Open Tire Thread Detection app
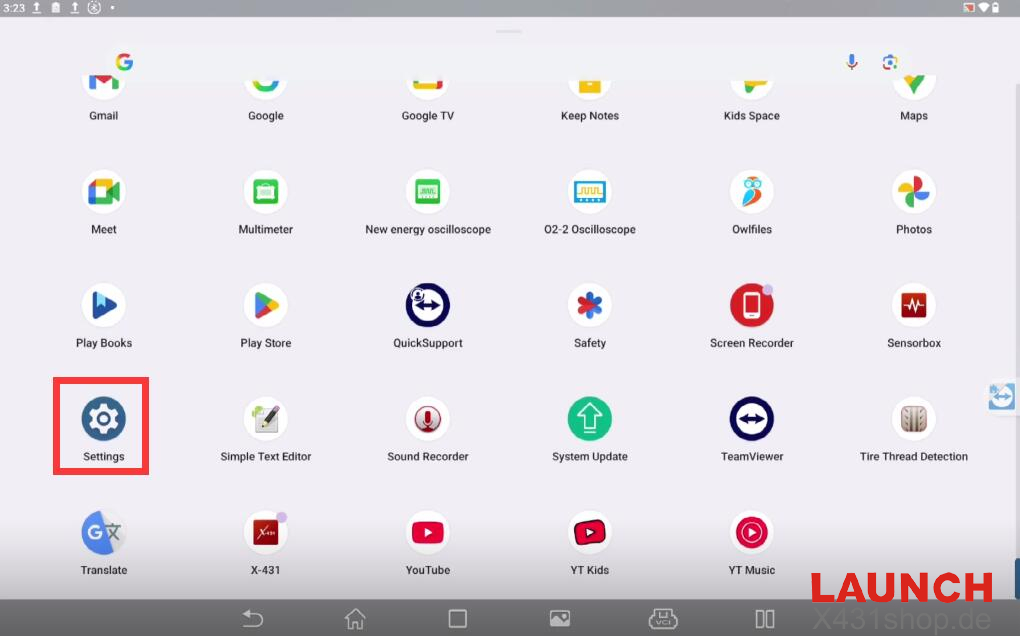Image resolution: width=1020 pixels, height=636 pixels. 913,420
